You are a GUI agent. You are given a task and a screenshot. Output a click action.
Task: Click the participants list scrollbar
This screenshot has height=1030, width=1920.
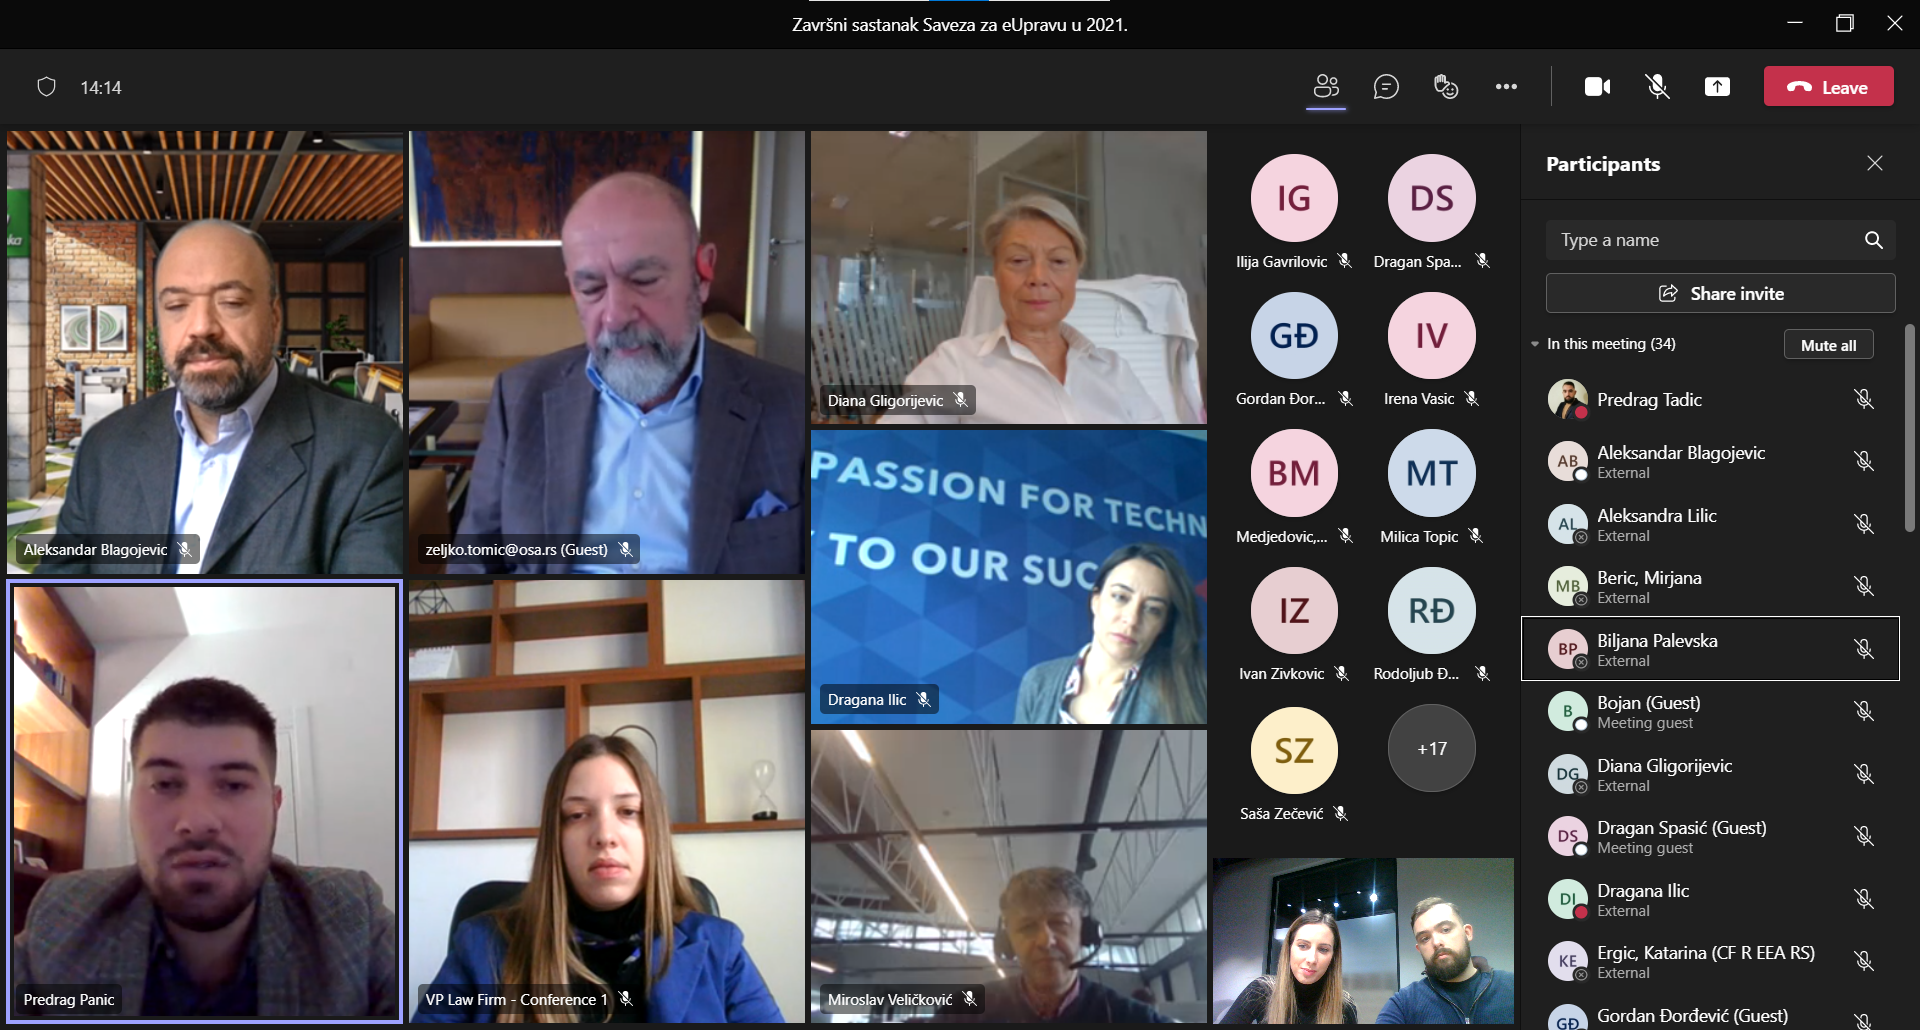point(1910,428)
